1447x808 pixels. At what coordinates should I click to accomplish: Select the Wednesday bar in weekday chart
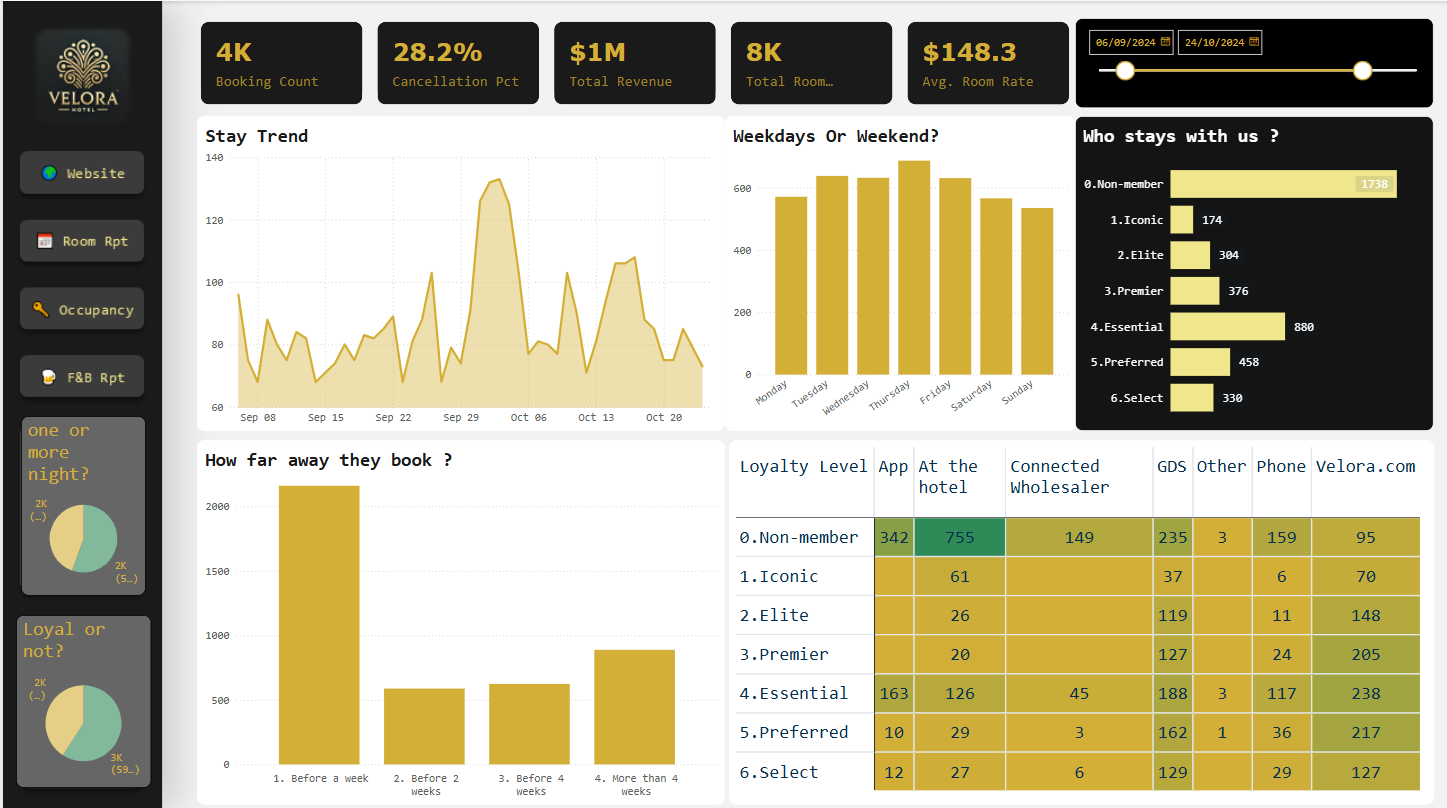click(x=873, y=276)
